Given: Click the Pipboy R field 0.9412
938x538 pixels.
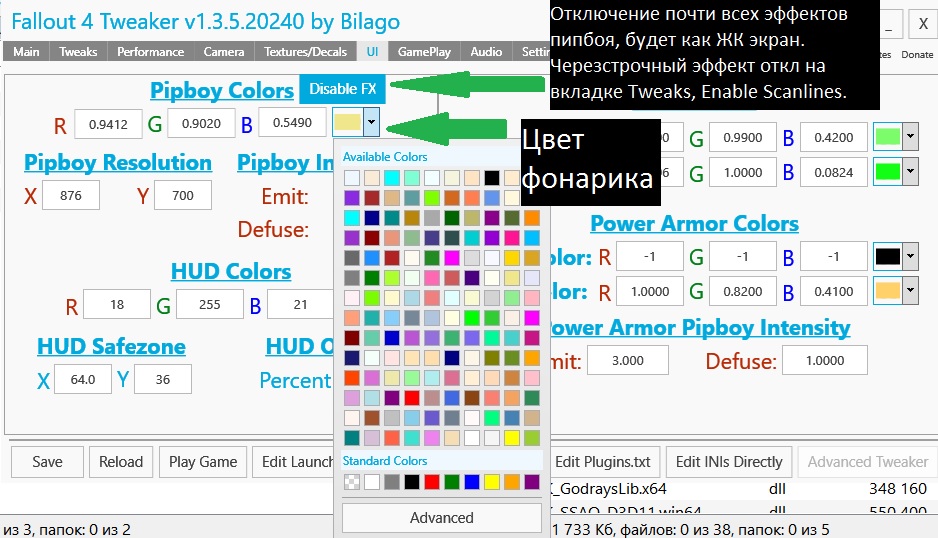Looking at the screenshot, I should (x=108, y=124).
